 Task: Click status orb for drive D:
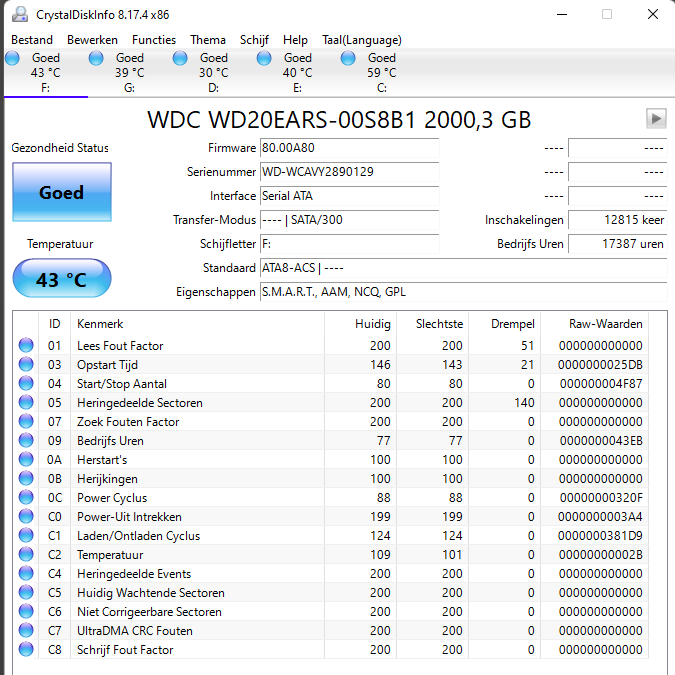tap(180, 58)
